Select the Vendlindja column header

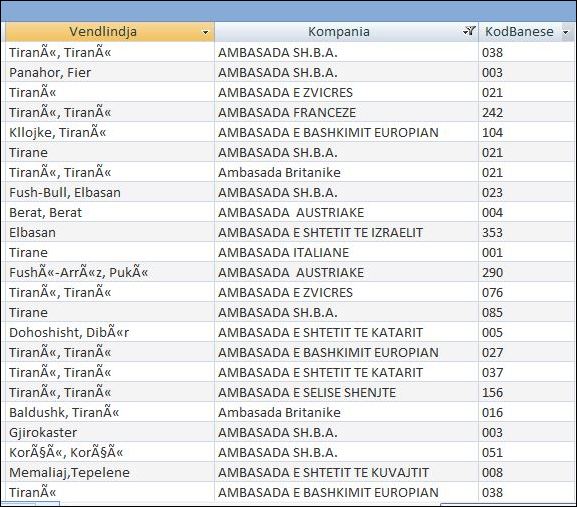coord(110,32)
